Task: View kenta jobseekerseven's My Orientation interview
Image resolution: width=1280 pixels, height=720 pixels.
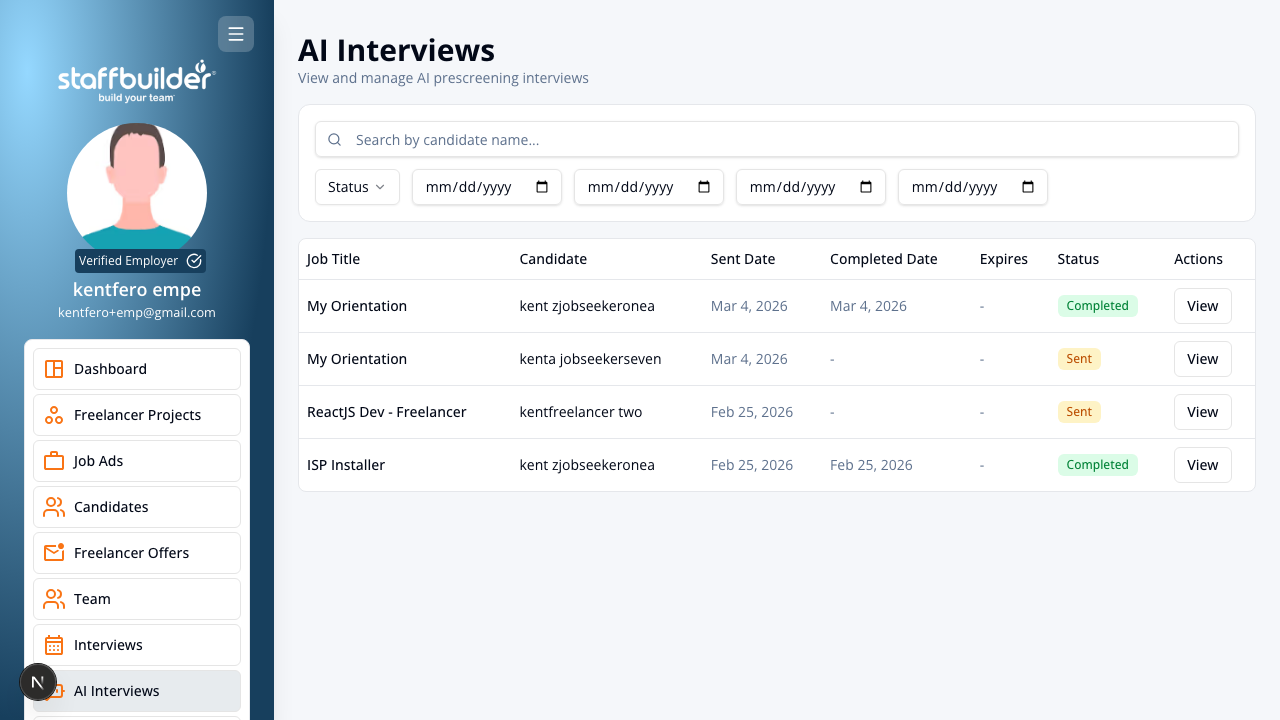Action: [x=1203, y=359]
